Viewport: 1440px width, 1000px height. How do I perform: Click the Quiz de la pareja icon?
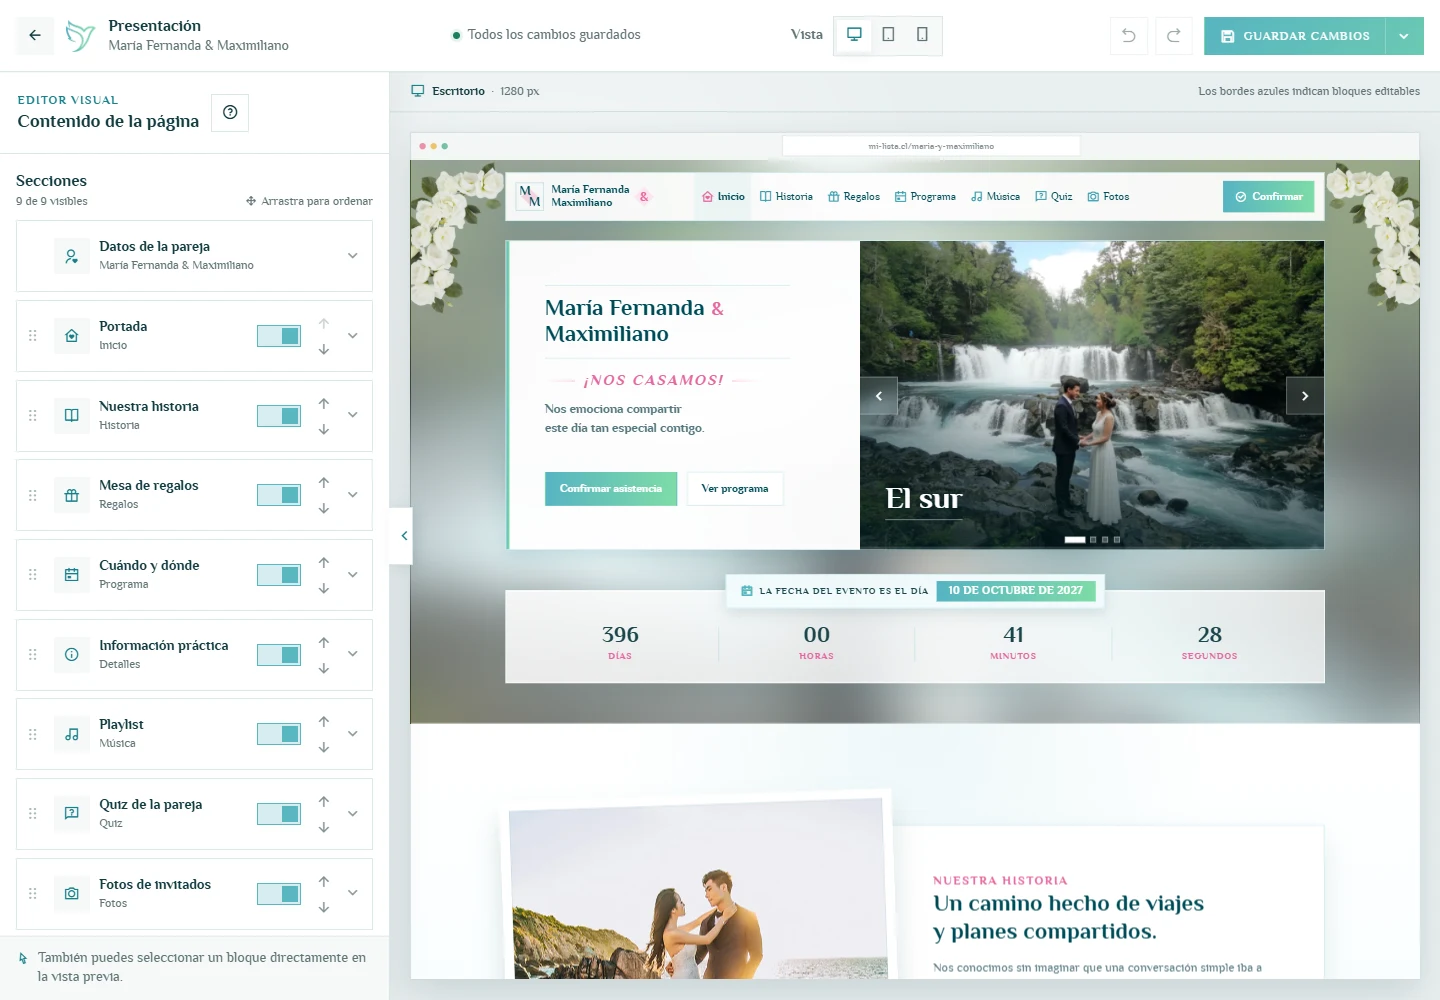[x=72, y=814]
